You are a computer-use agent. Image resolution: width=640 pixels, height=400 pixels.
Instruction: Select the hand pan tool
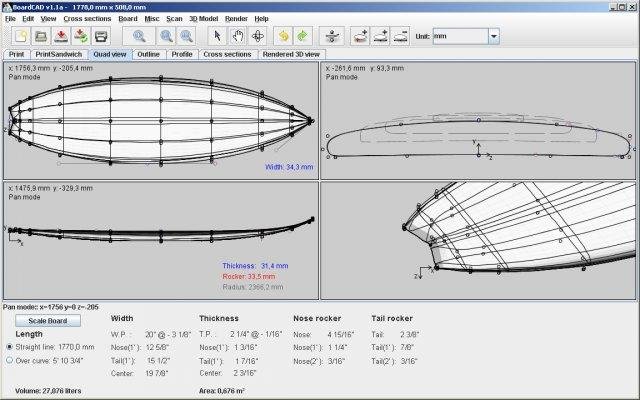pyautogui.click(x=238, y=36)
